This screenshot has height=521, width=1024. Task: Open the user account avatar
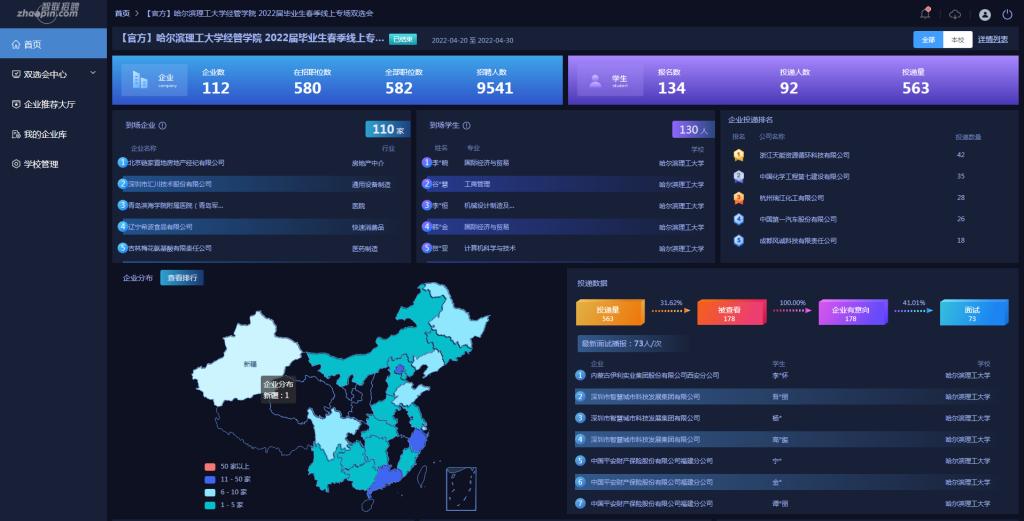coord(984,14)
